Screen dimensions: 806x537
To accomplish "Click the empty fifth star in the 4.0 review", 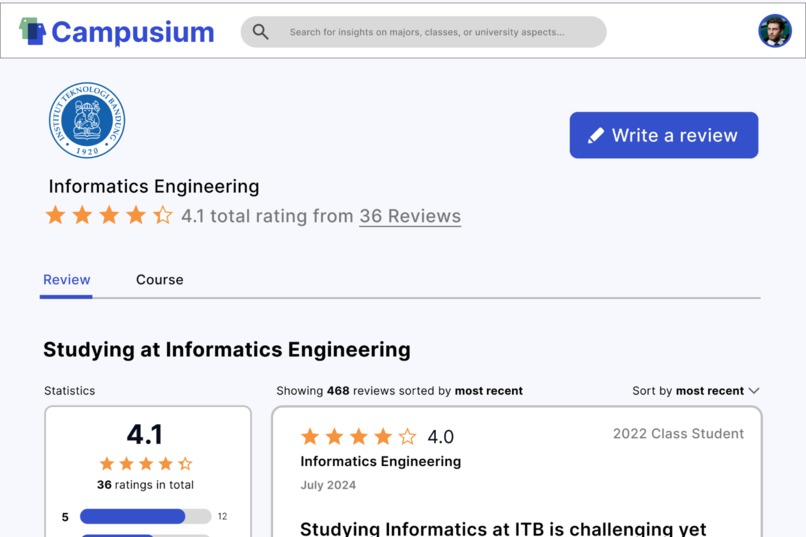I will tap(407, 436).
